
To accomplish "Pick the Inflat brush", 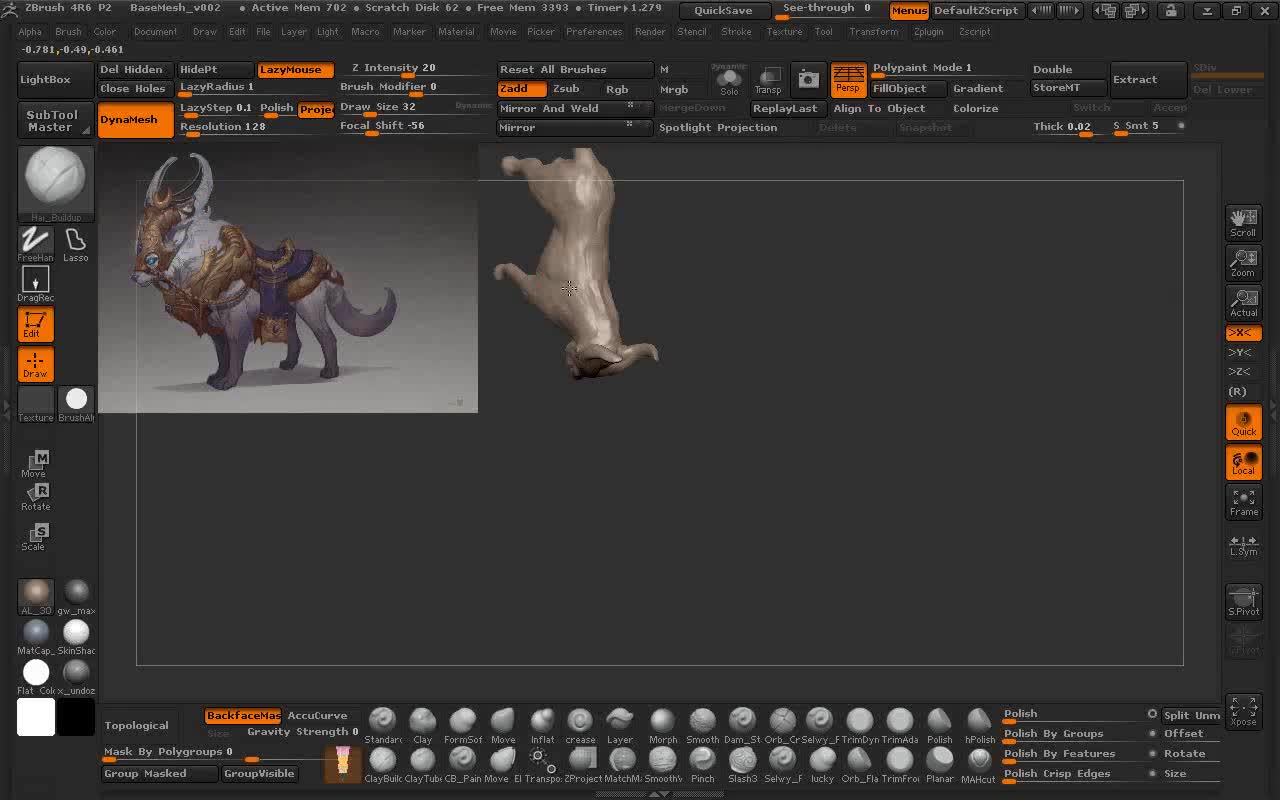I will click(542, 726).
